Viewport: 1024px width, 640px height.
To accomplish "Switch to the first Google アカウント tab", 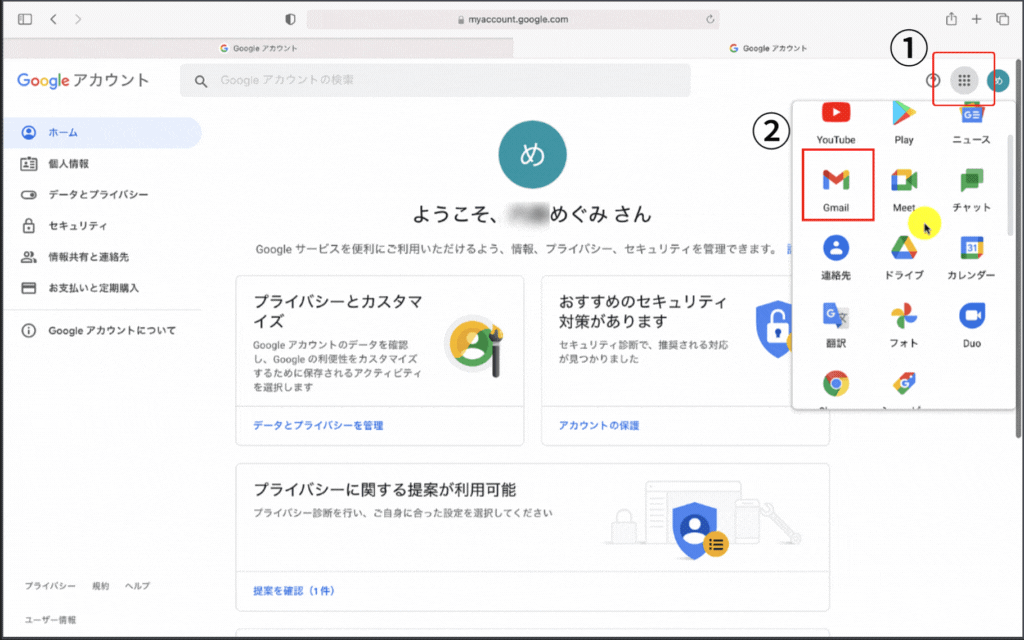I will 259,48.
